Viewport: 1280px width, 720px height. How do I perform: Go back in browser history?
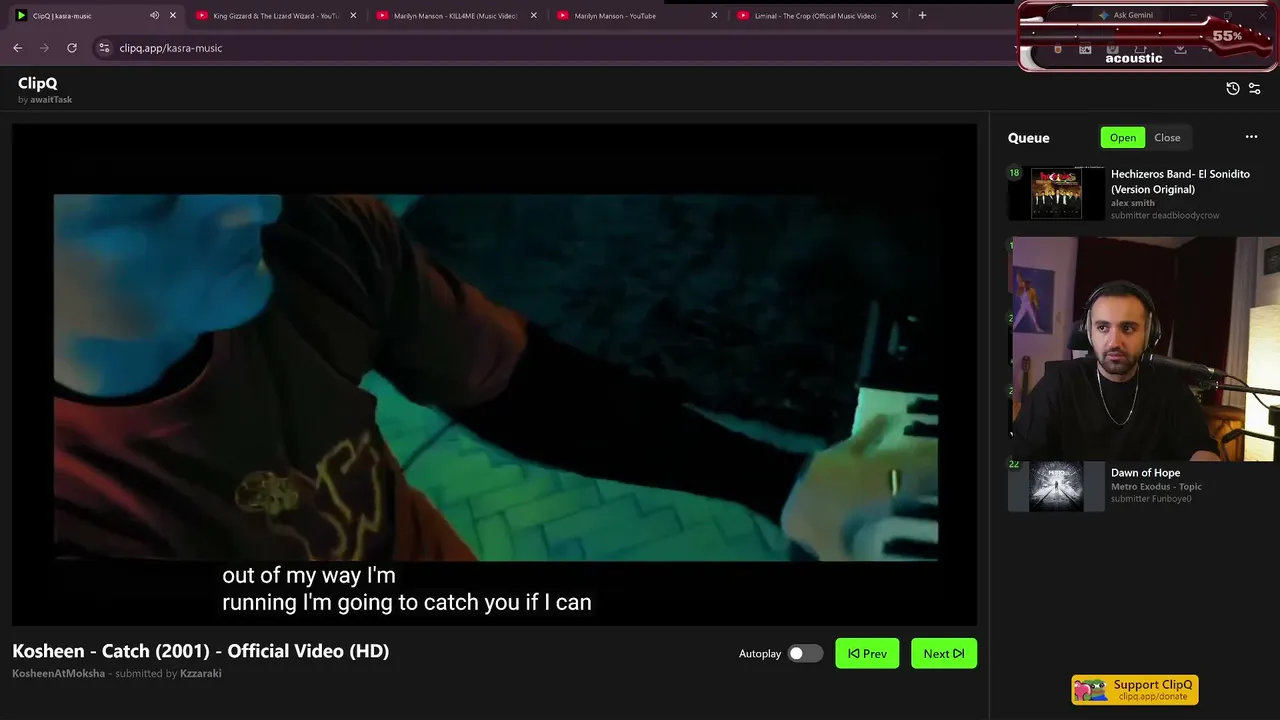[x=18, y=48]
